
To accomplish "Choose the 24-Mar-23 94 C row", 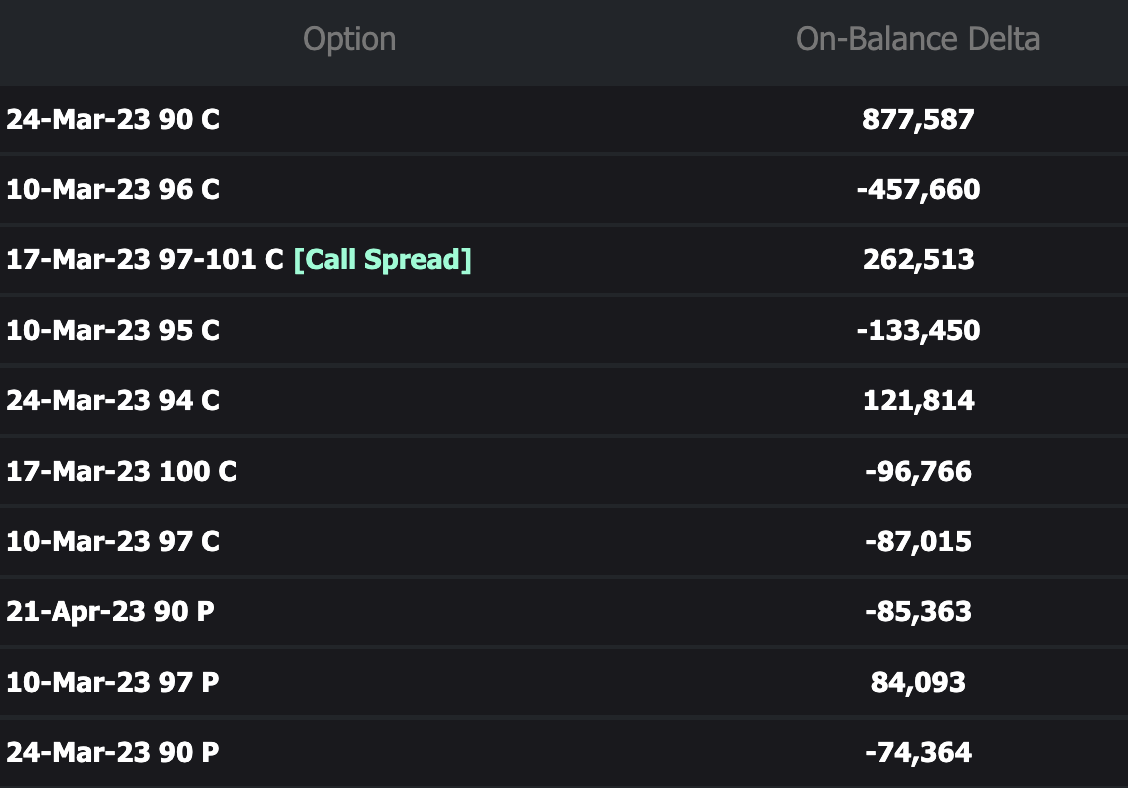I will (x=564, y=401).
